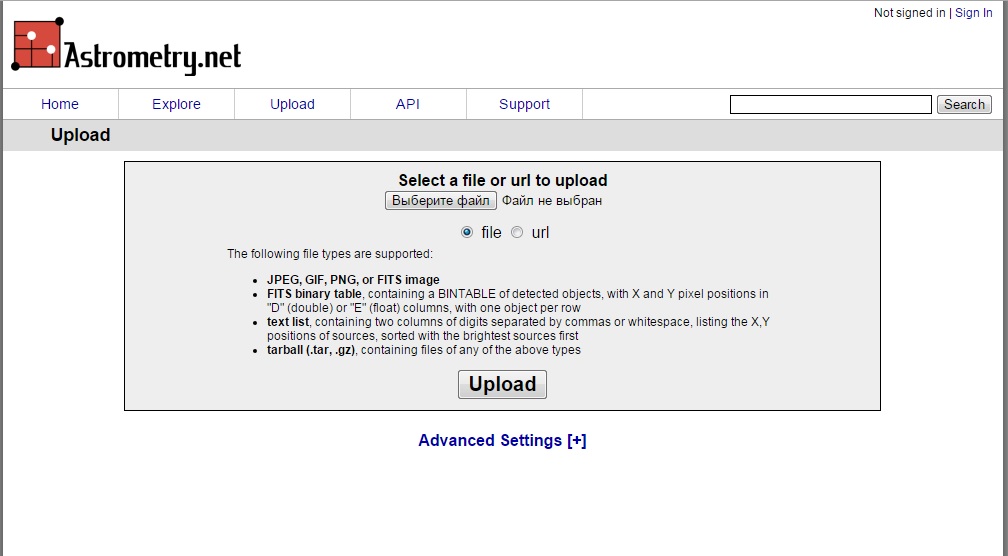1008x556 pixels.
Task: Expand Advanced Settings [+]
Action: point(502,440)
